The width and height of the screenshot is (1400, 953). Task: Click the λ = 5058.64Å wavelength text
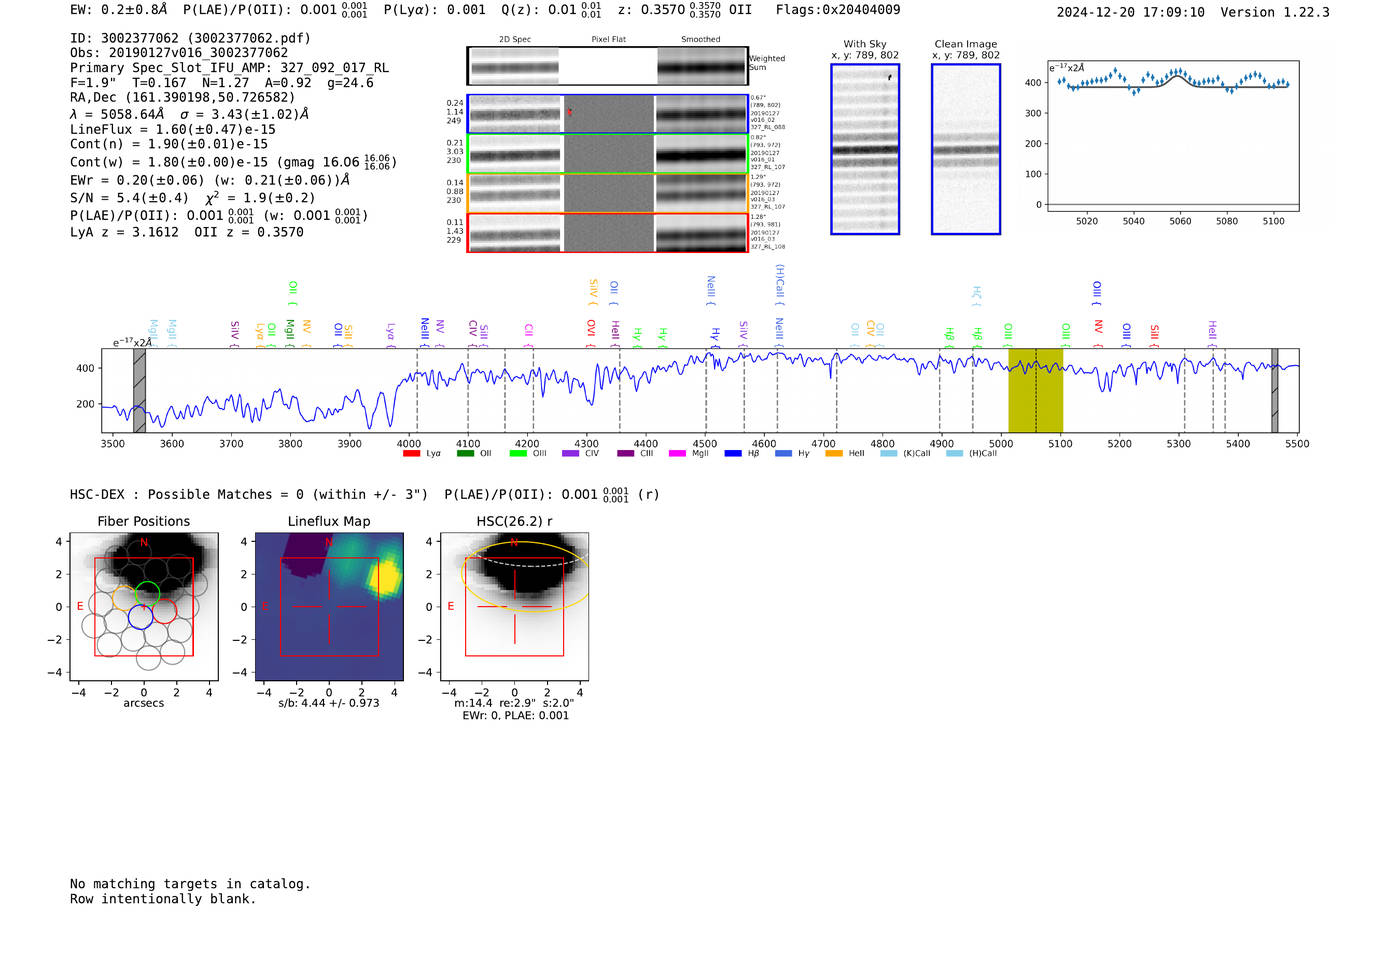coord(190,114)
